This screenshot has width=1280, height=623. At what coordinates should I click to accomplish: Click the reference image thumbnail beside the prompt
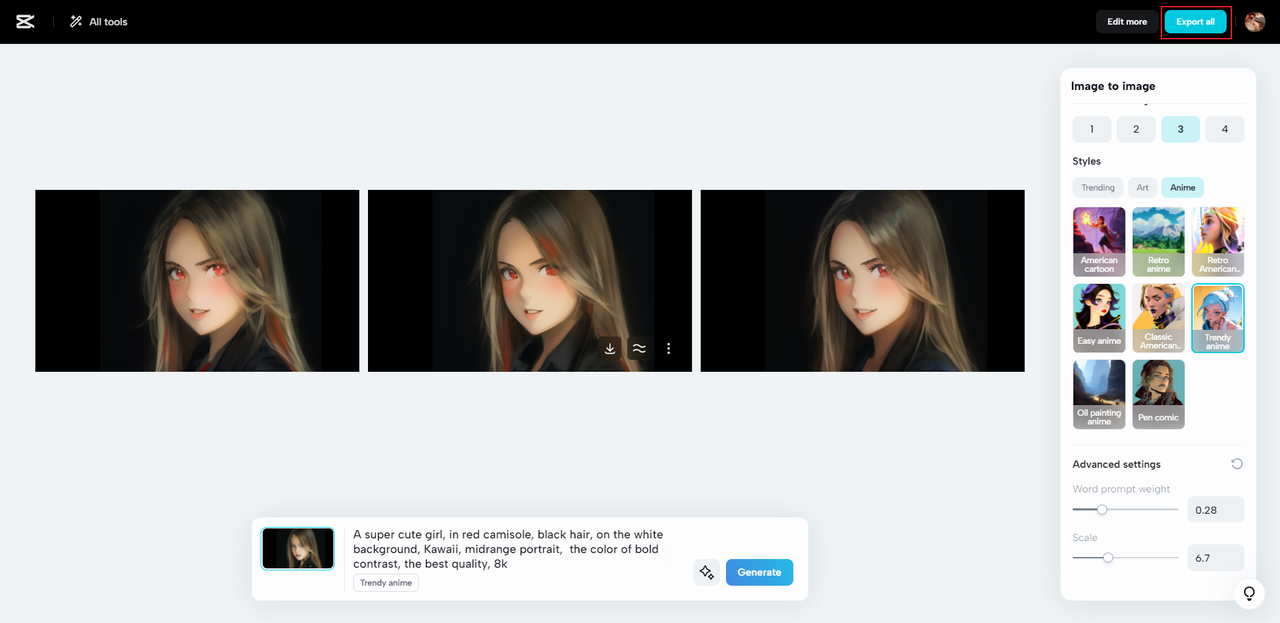pyautogui.click(x=298, y=549)
